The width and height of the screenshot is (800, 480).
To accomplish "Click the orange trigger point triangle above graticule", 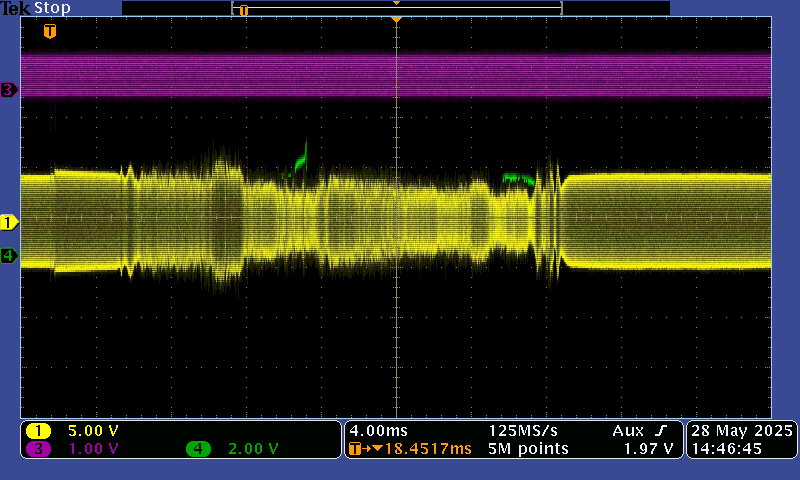I will pos(396,19).
